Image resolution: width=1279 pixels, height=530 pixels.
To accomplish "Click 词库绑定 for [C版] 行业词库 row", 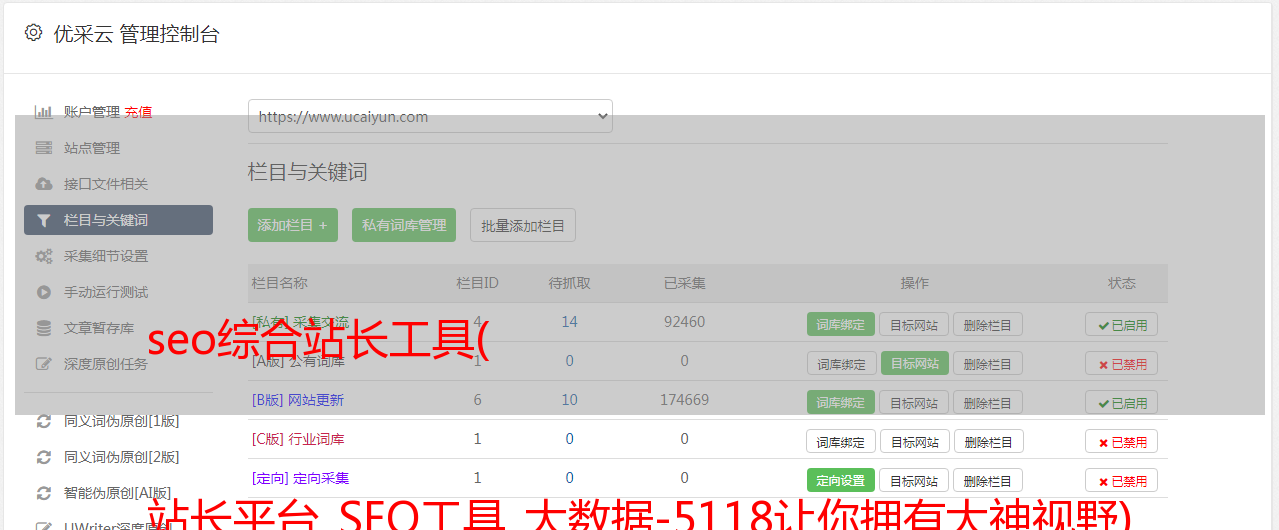I will click(x=841, y=441).
